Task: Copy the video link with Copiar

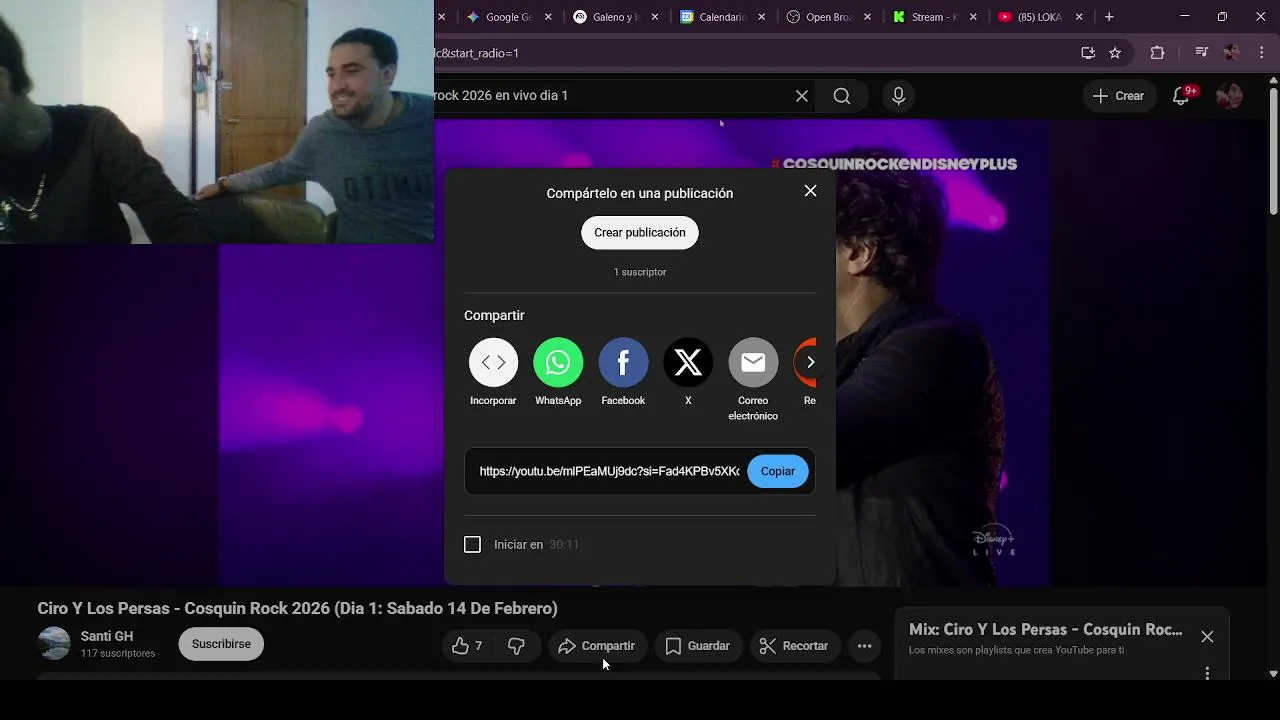Action: pyautogui.click(x=778, y=471)
